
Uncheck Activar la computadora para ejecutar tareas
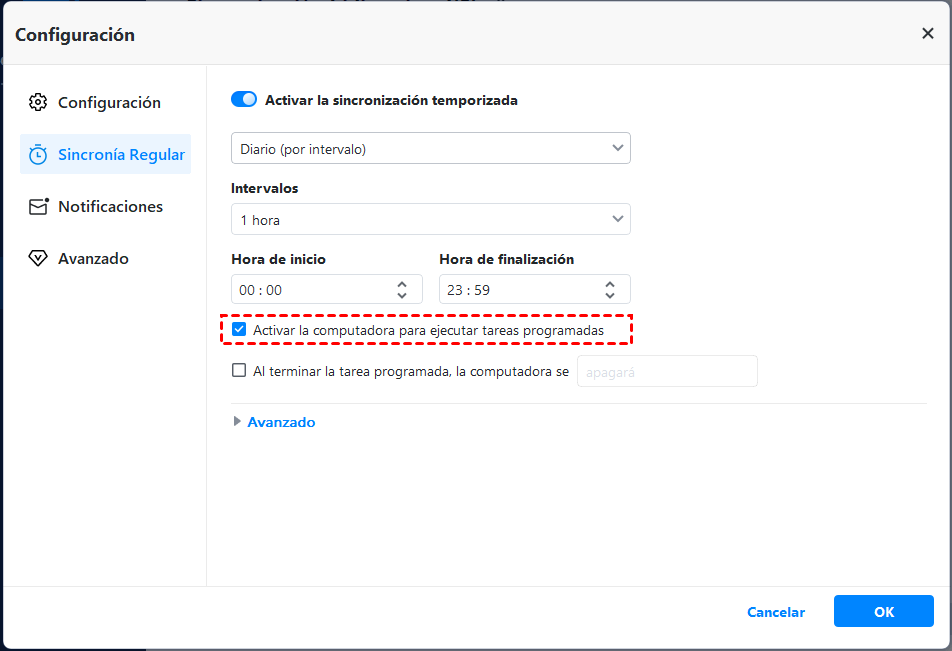239,329
